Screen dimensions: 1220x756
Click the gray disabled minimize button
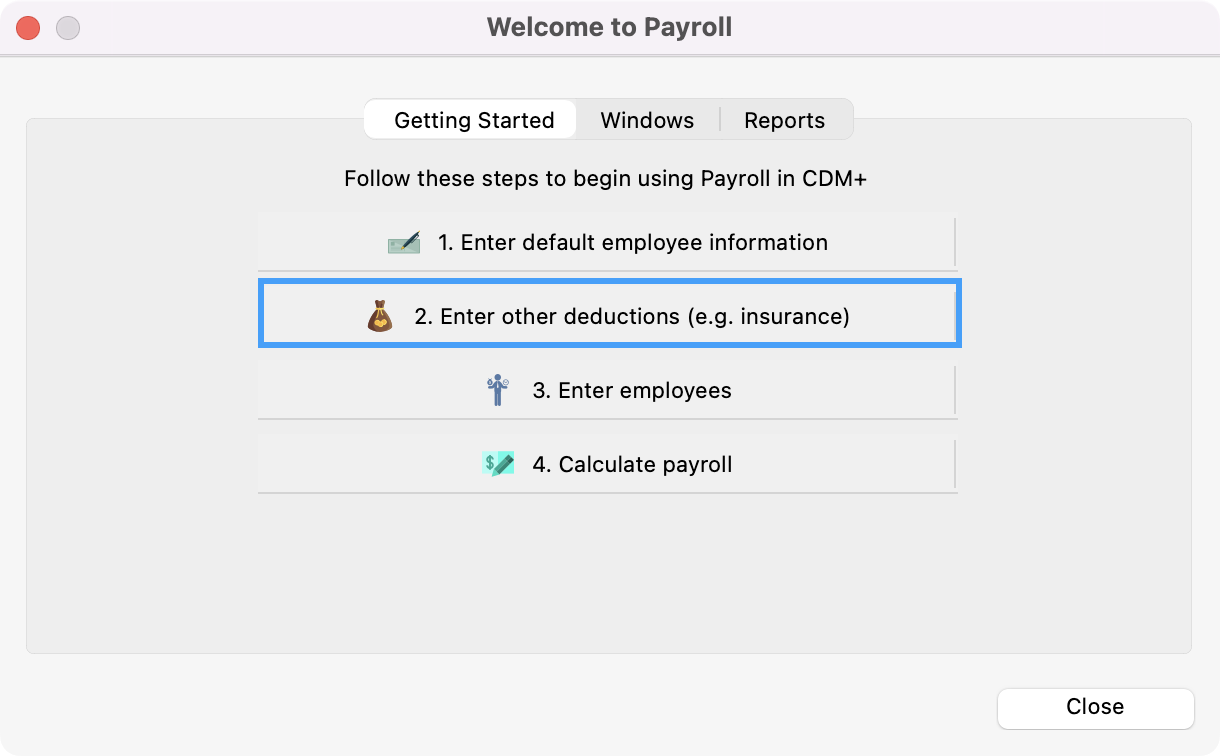[x=68, y=28]
